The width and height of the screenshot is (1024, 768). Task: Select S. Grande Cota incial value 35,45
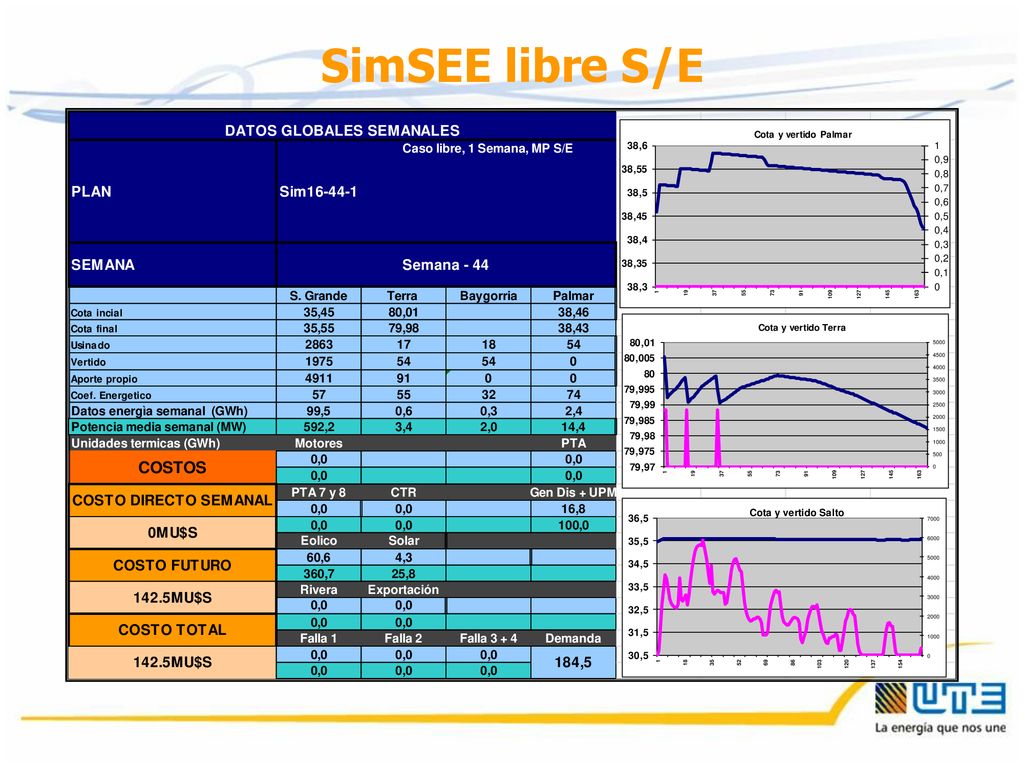319,313
